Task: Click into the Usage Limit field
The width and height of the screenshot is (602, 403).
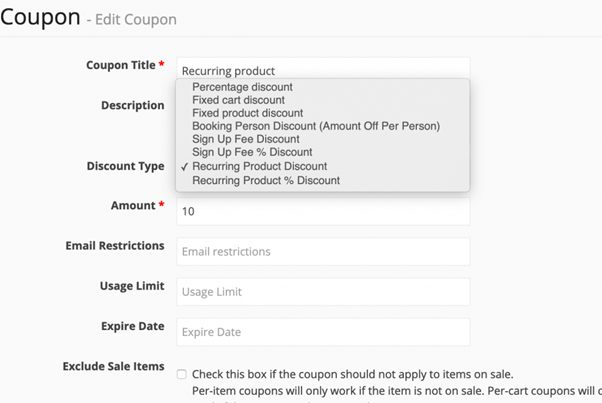Action: (322, 292)
